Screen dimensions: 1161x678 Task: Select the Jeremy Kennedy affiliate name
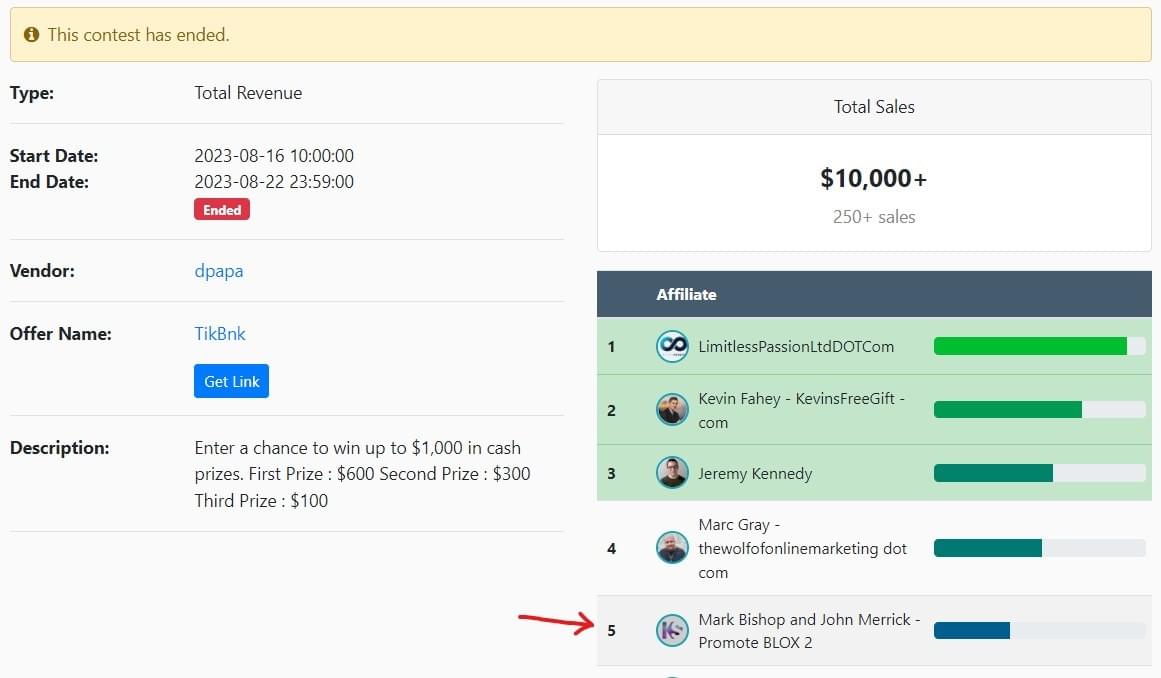pyautogui.click(x=755, y=473)
